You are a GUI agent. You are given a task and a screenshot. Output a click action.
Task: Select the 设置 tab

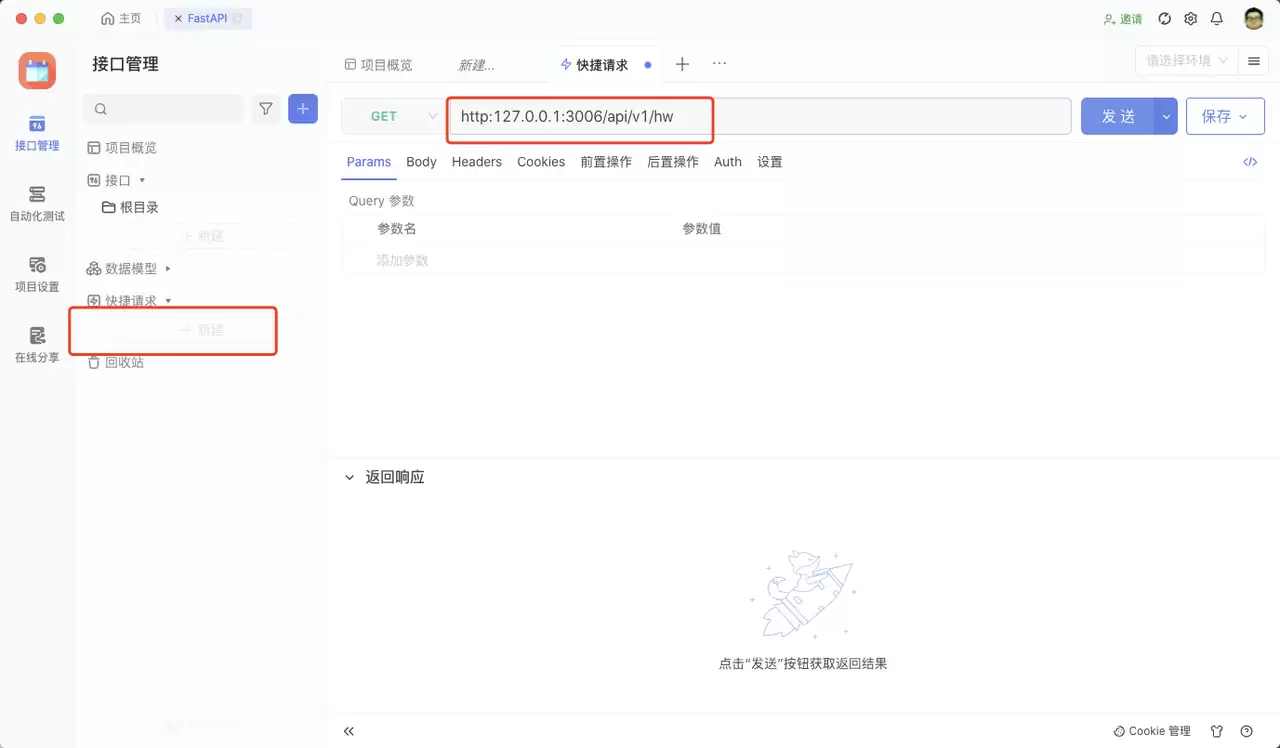[x=770, y=162]
